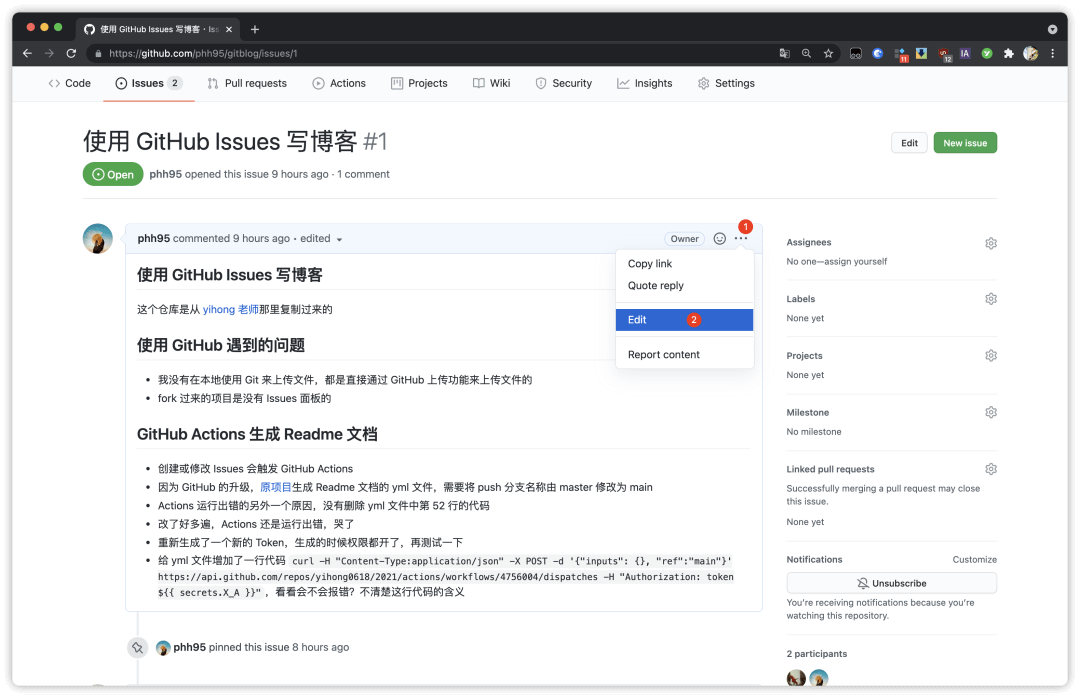Open Projects gear settings

click(990, 356)
